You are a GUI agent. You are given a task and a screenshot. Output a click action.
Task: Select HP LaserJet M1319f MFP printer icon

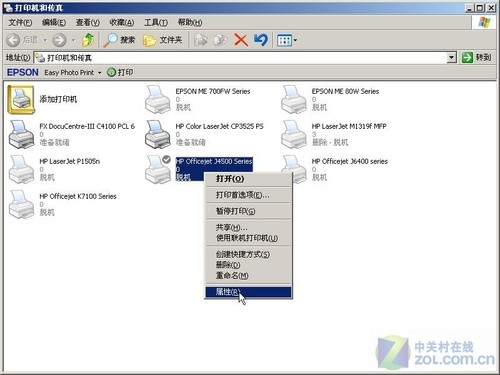point(294,134)
